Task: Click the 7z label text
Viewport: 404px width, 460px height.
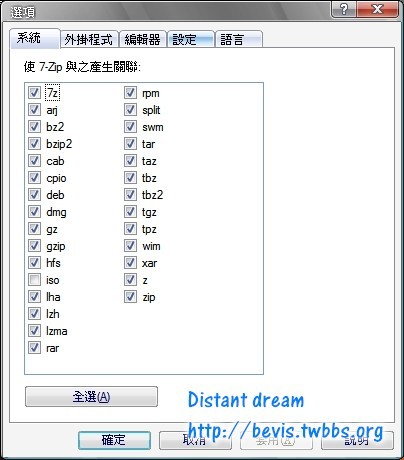Action: tap(52, 93)
